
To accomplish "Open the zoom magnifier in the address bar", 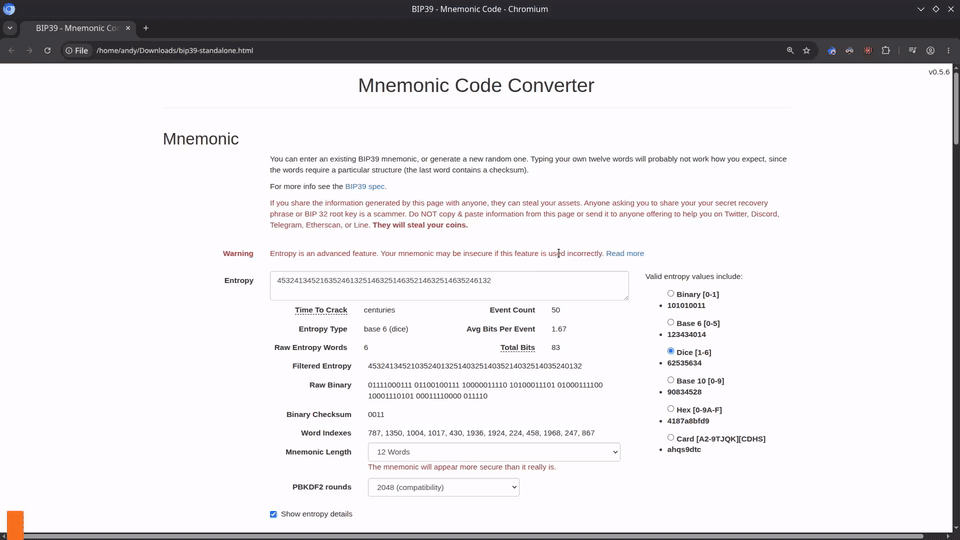I will pos(790,51).
